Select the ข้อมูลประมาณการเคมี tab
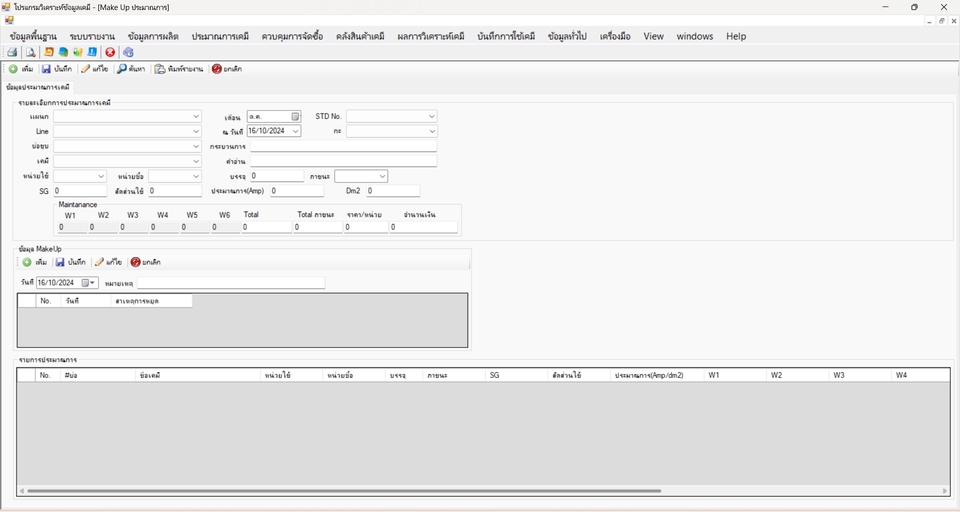 pyautogui.click(x=38, y=88)
